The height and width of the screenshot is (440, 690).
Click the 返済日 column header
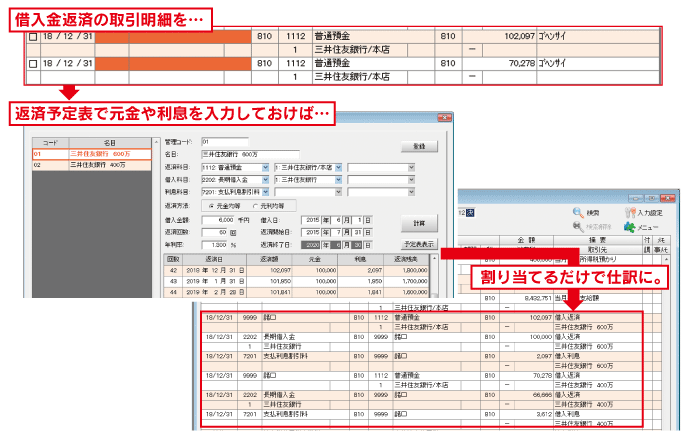[214, 259]
